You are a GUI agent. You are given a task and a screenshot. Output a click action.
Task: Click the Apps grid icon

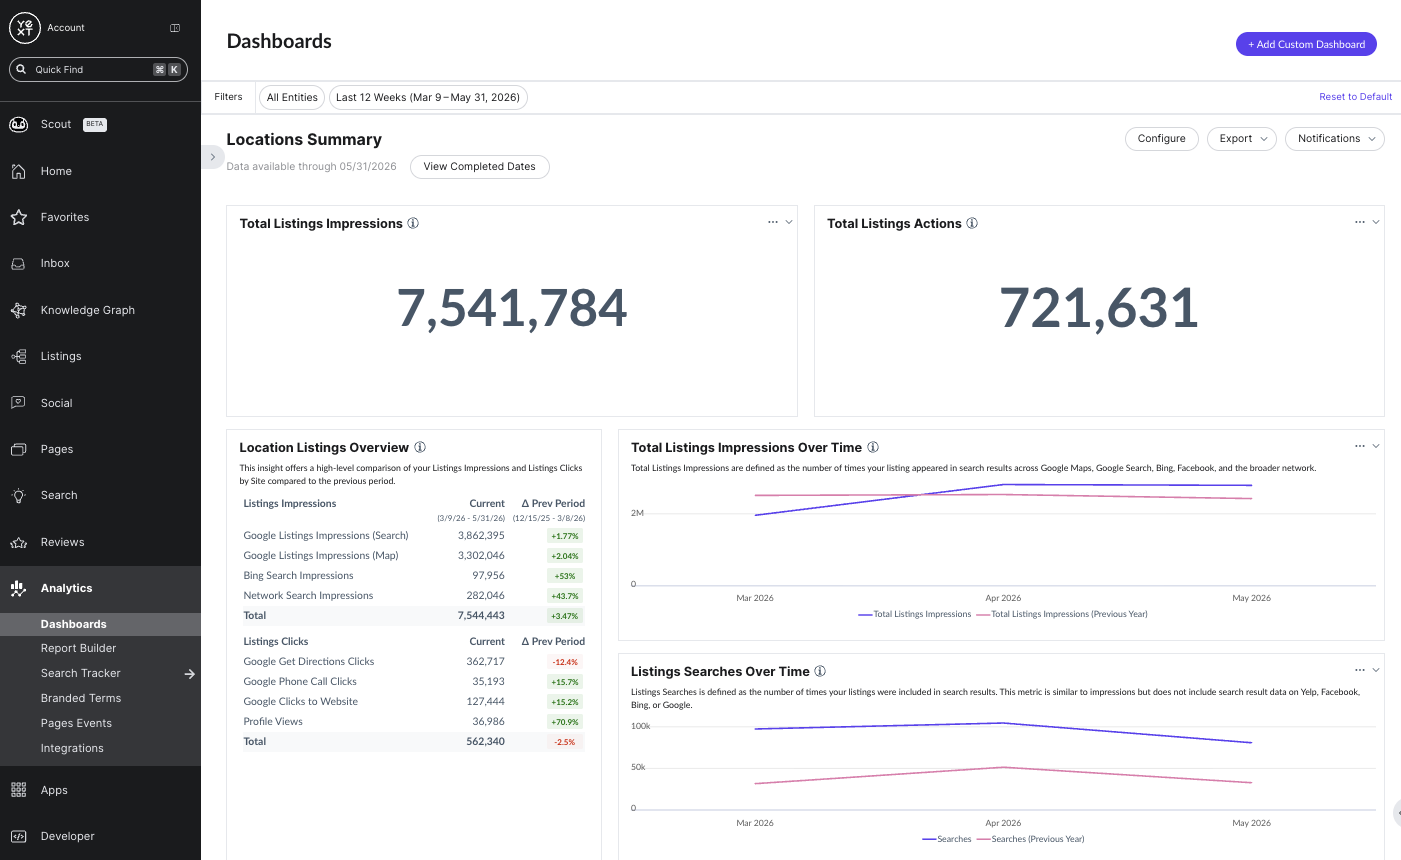18,790
